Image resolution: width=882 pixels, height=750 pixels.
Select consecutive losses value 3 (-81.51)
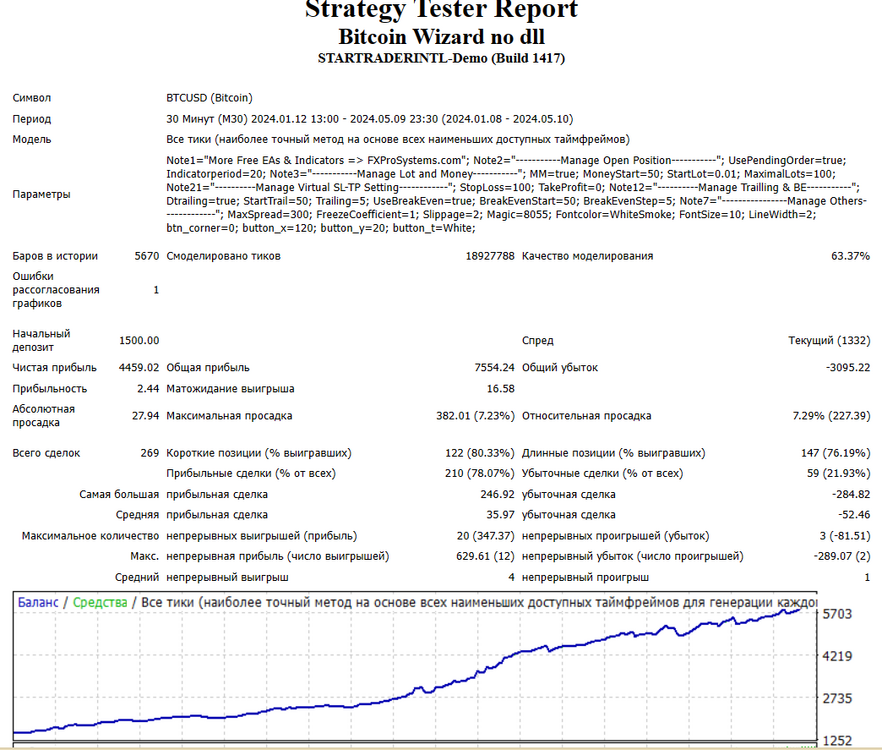coord(845,536)
